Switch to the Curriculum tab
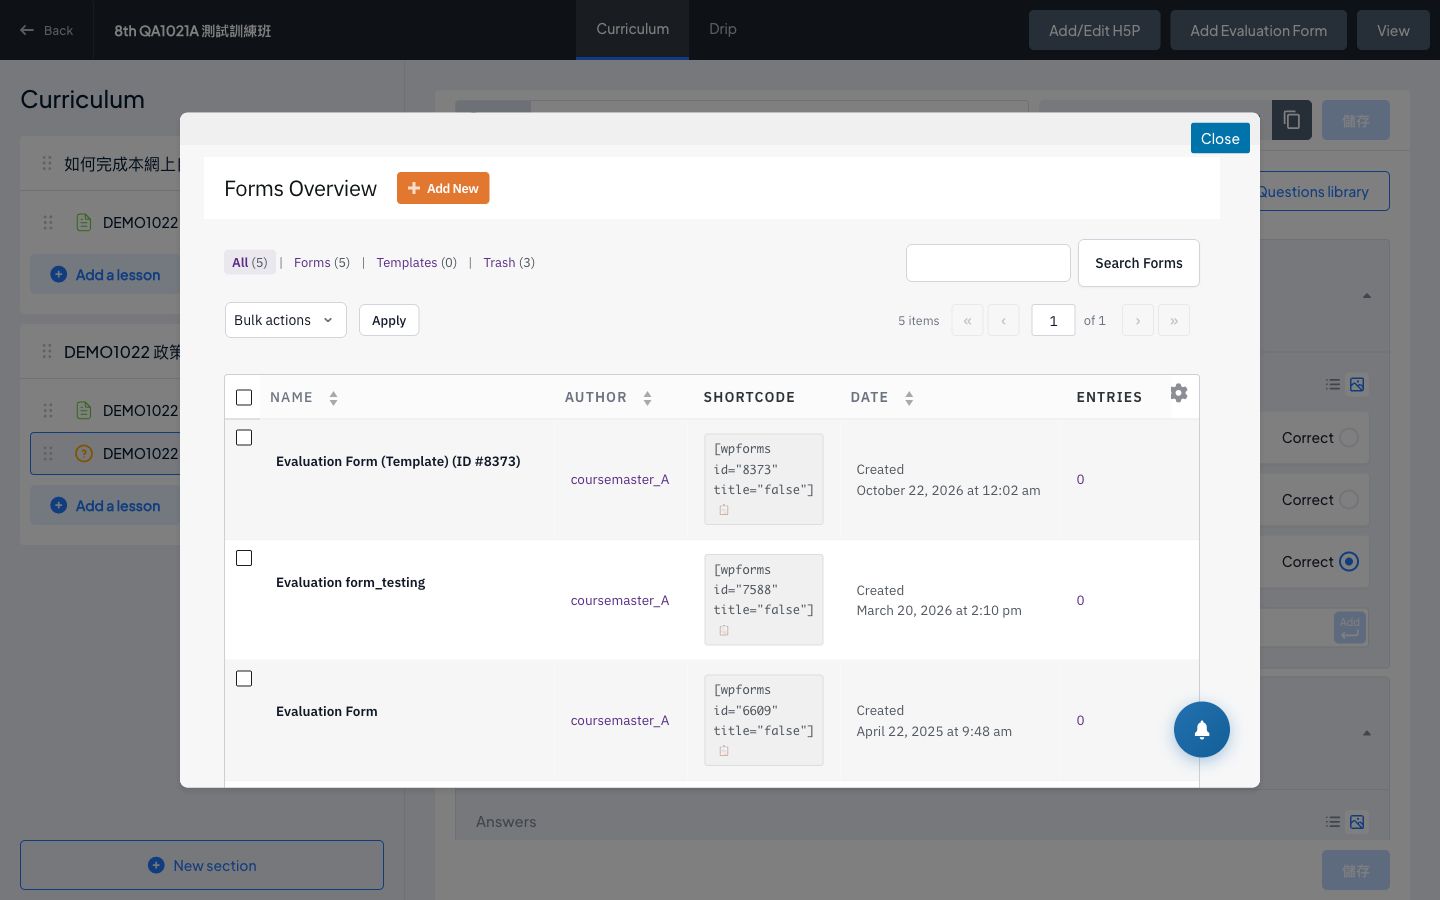Viewport: 1440px width, 900px height. (x=632, y=29)
